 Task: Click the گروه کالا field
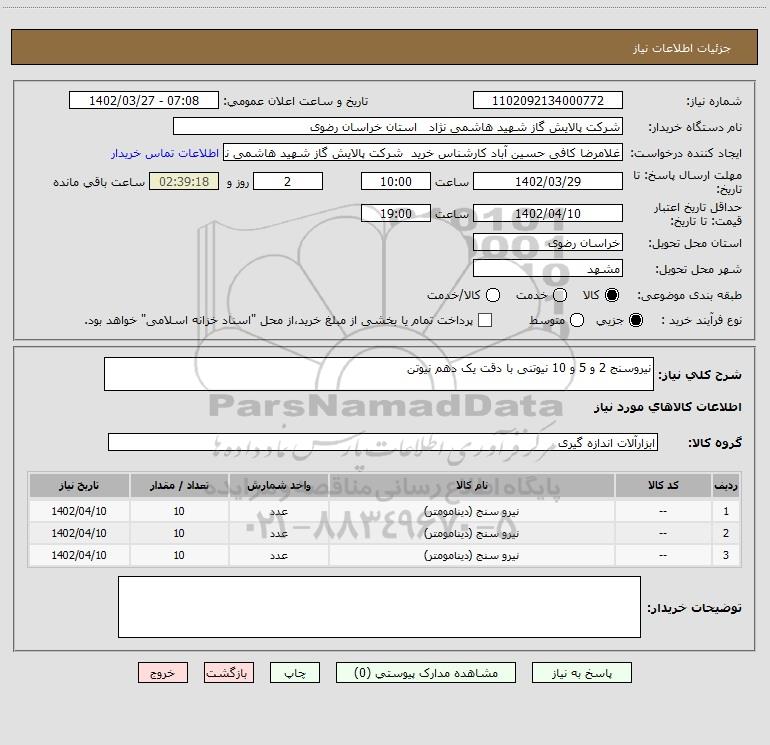[383, 442]
